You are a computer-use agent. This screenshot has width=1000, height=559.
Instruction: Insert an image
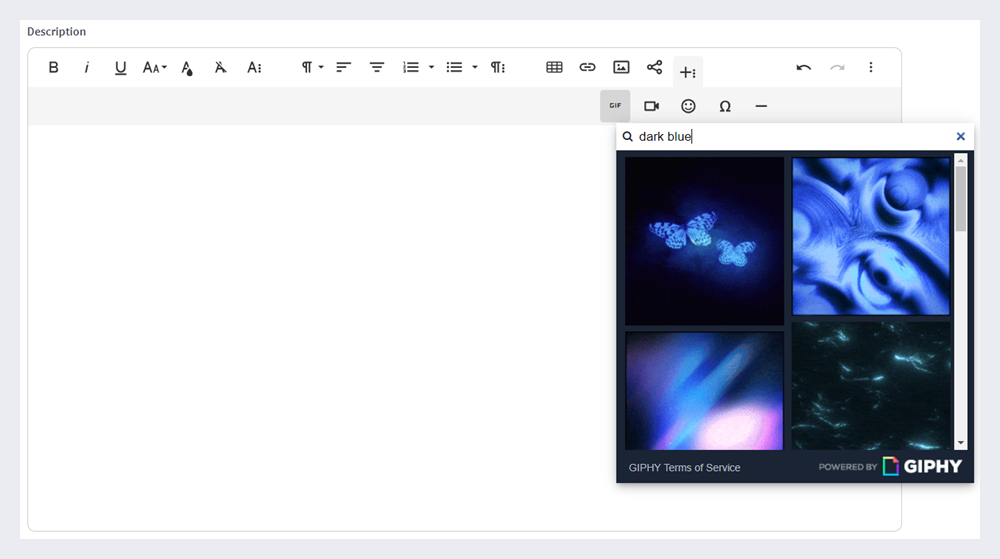click(621, 68)
